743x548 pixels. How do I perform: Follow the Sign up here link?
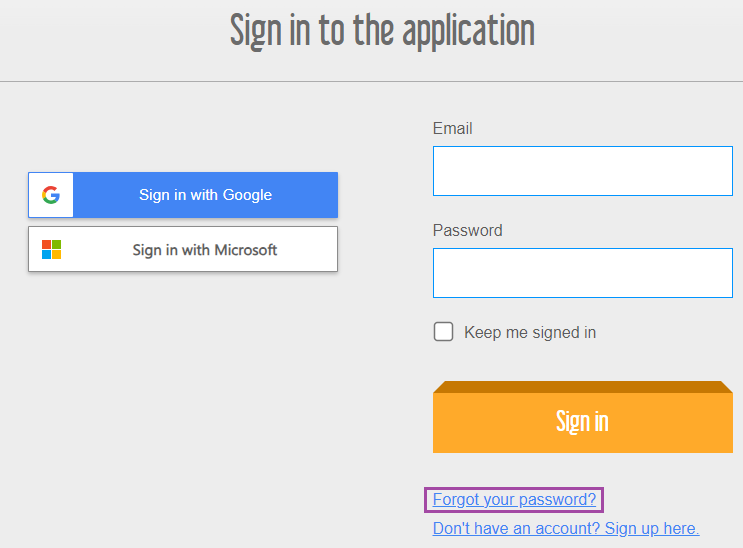coord(651,528)
